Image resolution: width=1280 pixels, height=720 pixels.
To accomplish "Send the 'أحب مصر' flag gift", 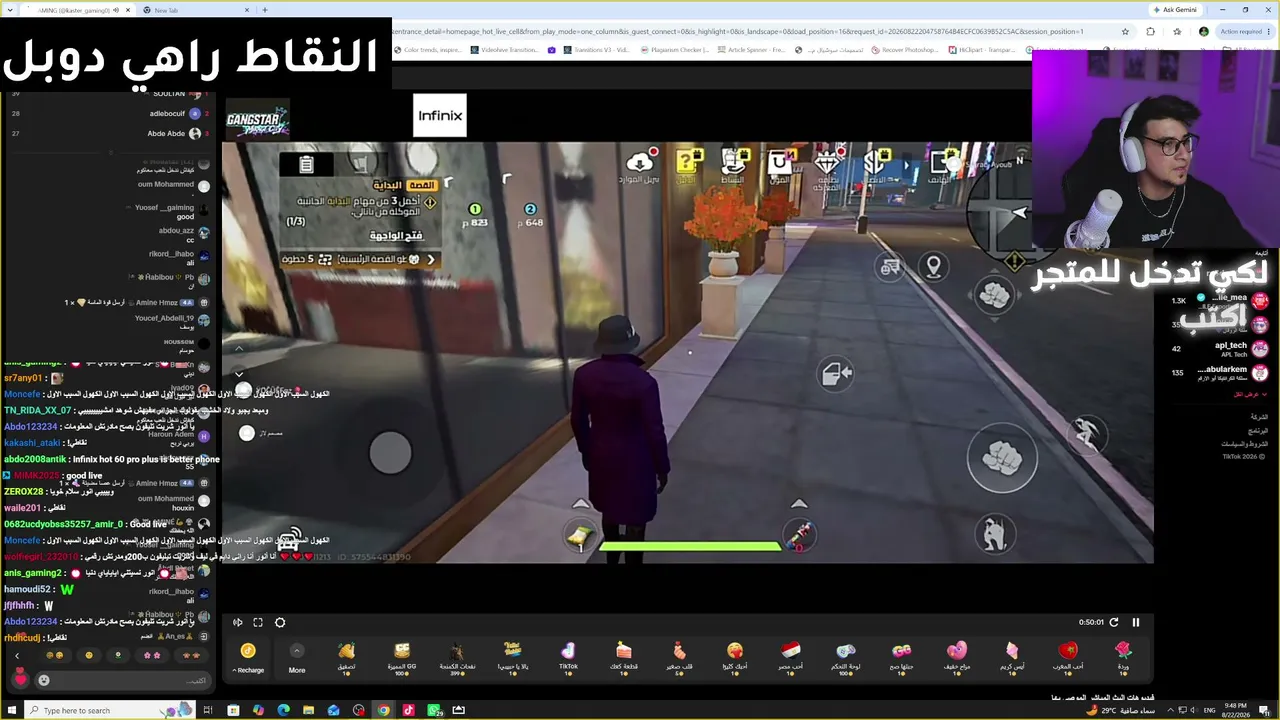I will (x=790, y=657).
